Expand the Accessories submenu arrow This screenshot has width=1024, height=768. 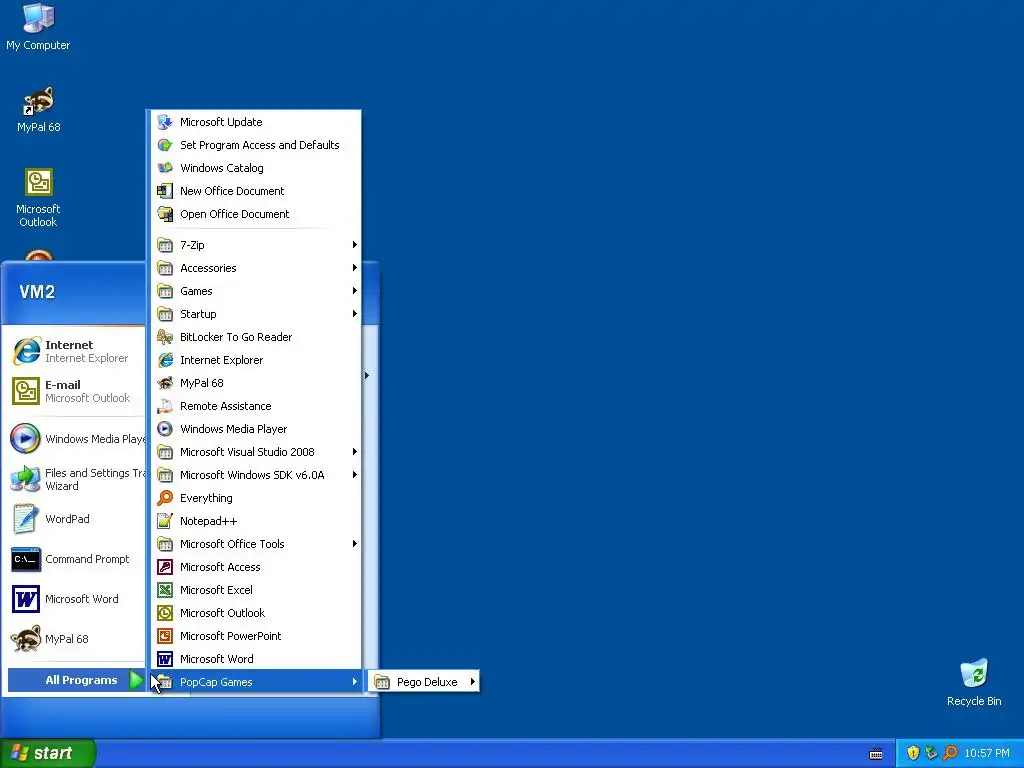(355, 268)
